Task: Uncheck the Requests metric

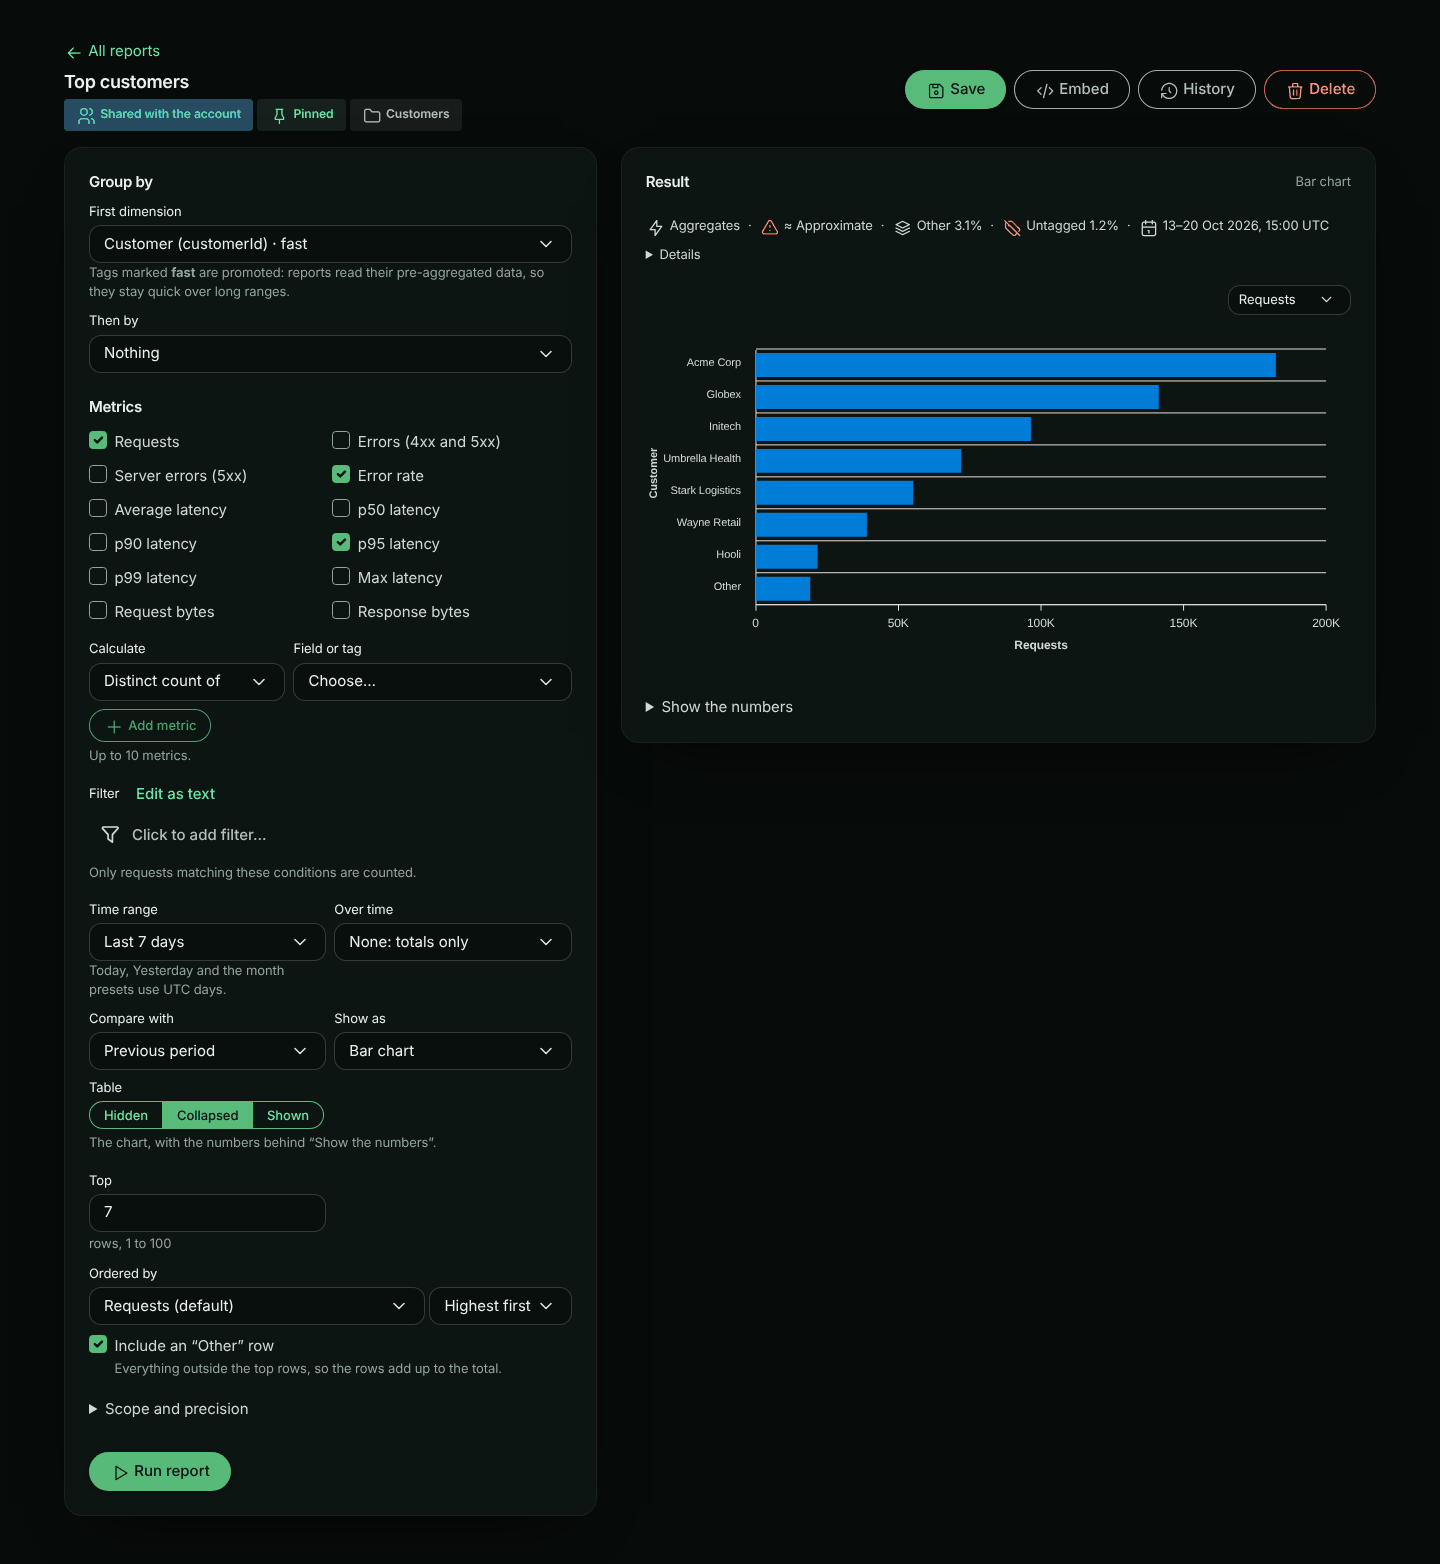Action: click(x=98, y=440)
